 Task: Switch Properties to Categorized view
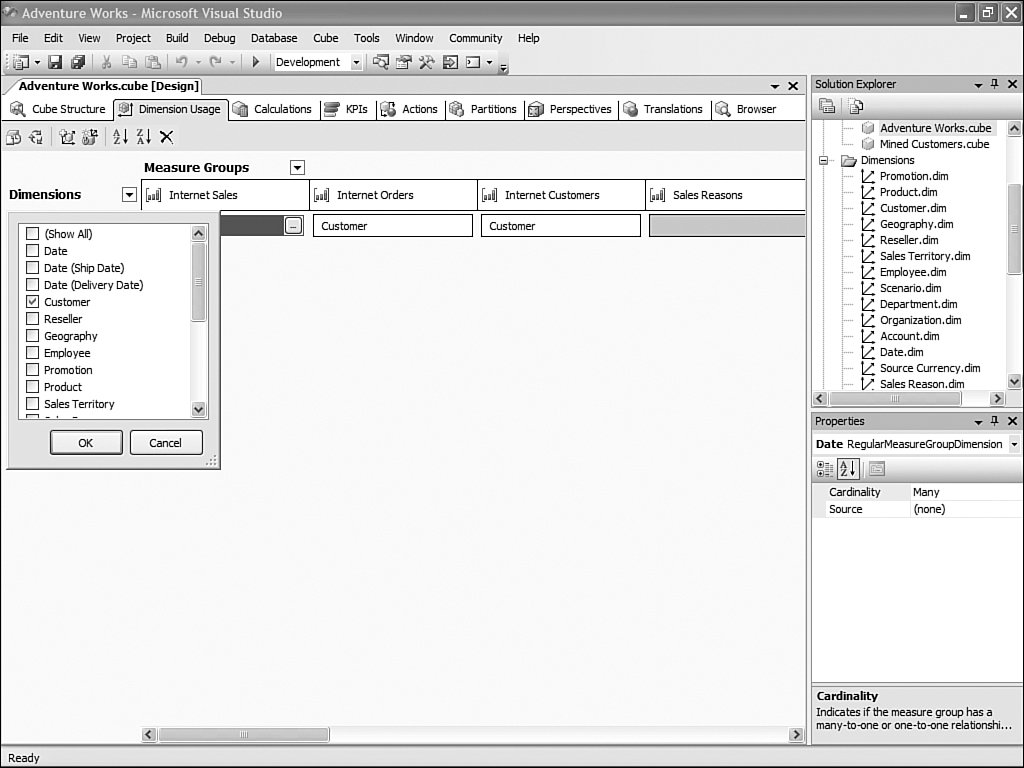coord(825,469)
